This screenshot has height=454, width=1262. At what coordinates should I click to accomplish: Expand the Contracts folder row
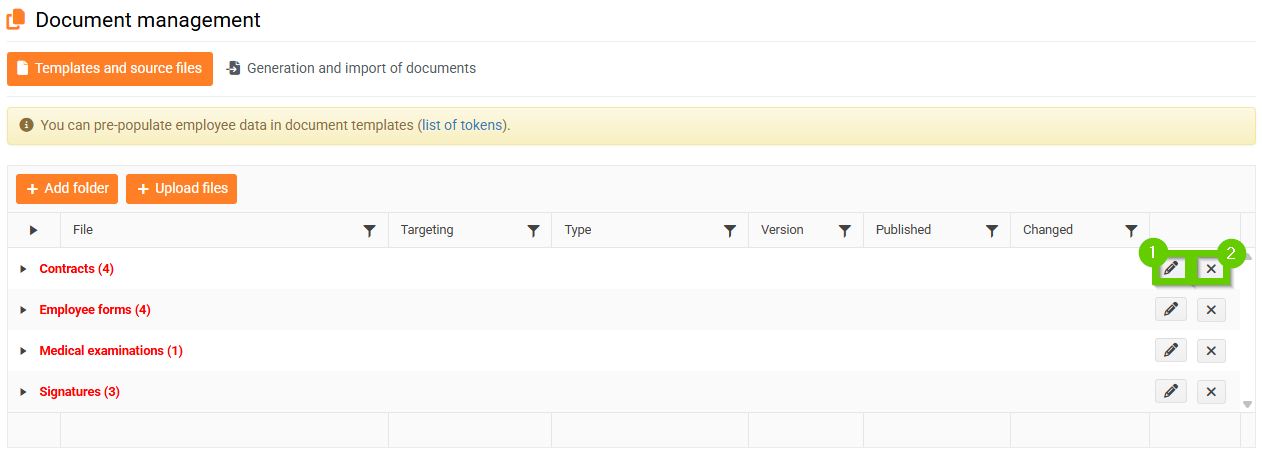[x=24, y=269]
